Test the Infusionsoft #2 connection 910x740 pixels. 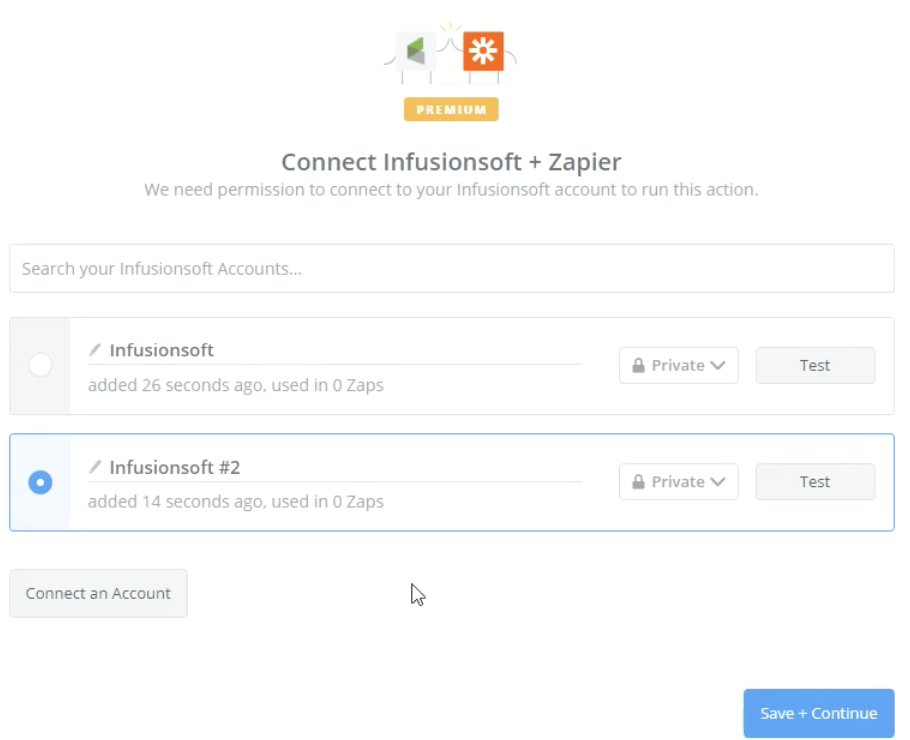(x=814, y=482)
